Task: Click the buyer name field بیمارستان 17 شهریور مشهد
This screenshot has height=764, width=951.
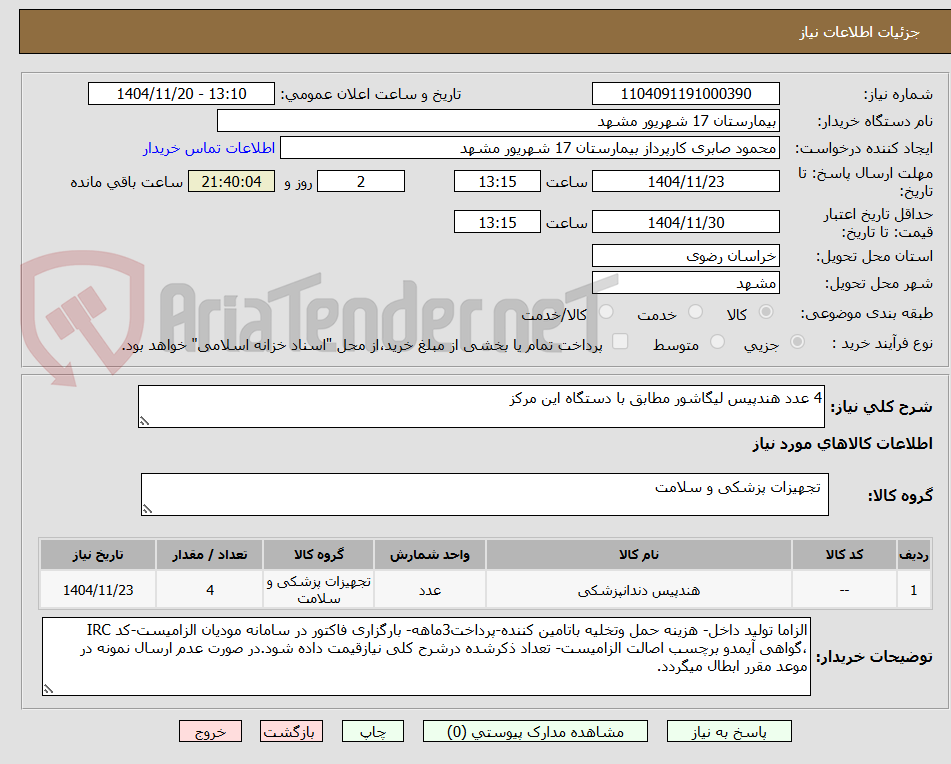Action: point(498,121)
